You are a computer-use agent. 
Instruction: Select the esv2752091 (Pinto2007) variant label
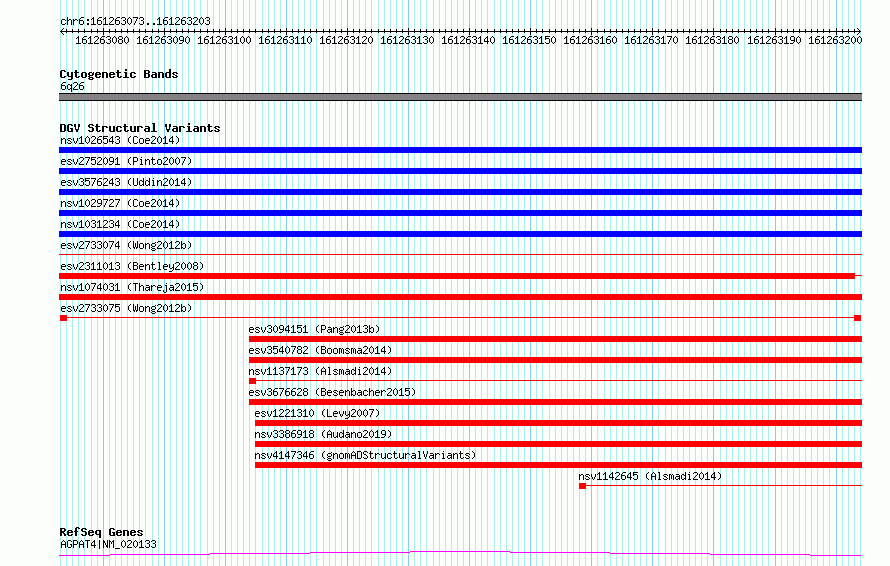(x=126, y=161)
